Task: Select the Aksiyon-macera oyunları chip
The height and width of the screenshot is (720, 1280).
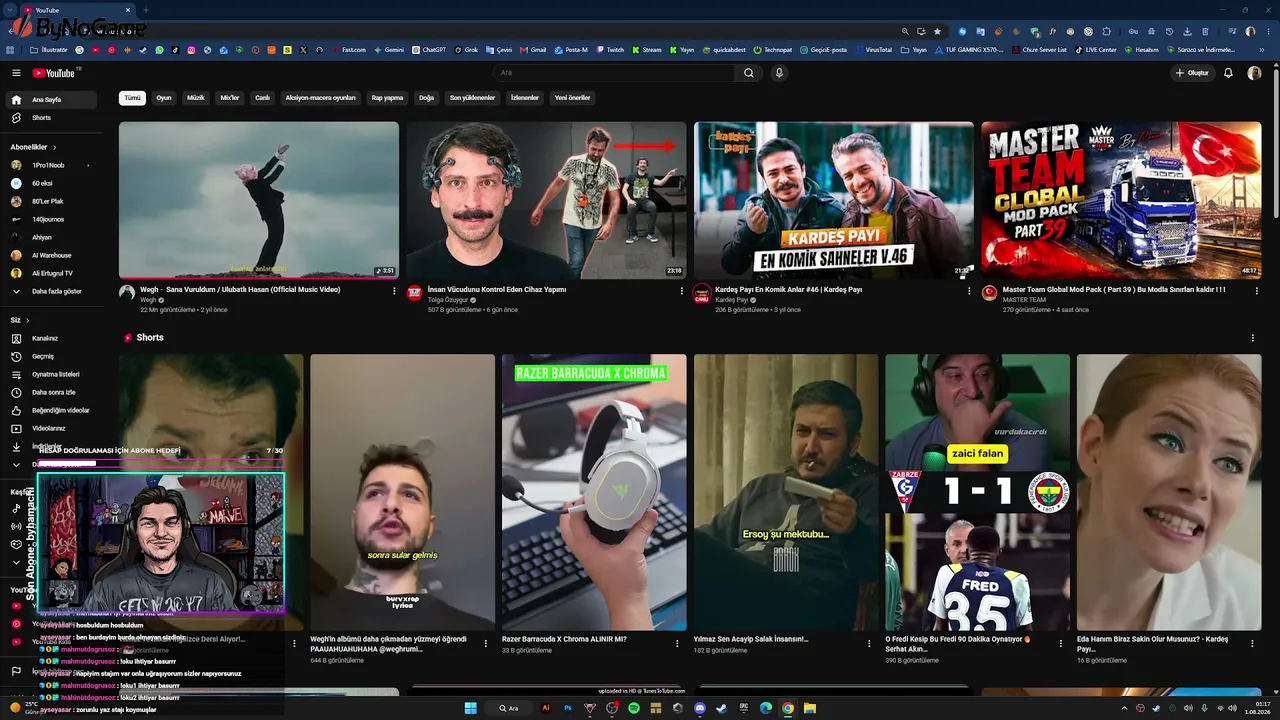Action: pos(321,98)
